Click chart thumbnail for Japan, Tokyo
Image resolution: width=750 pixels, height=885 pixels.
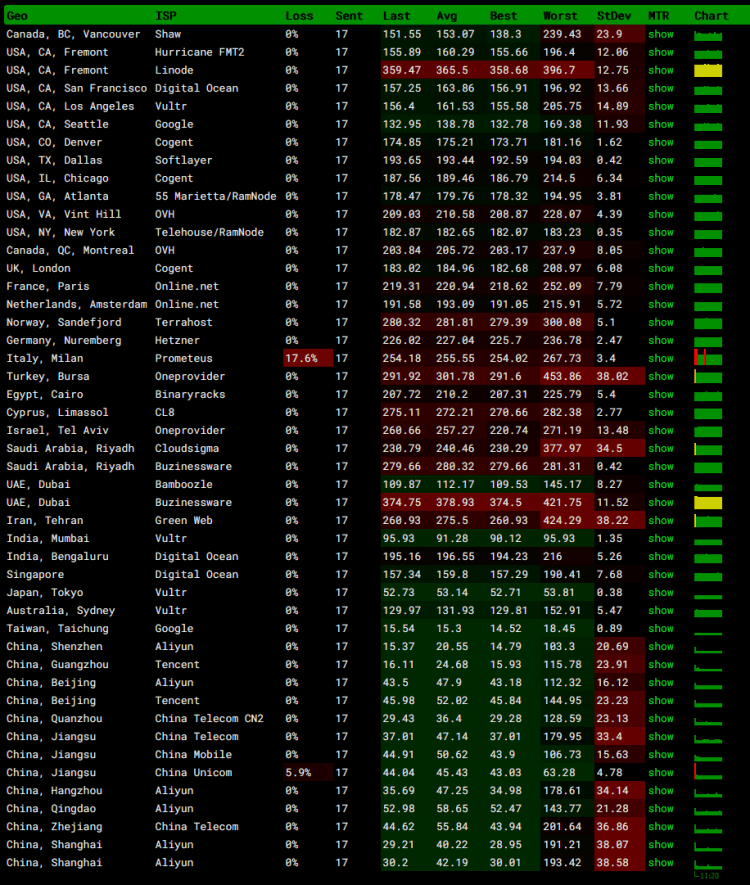(708, 596)
